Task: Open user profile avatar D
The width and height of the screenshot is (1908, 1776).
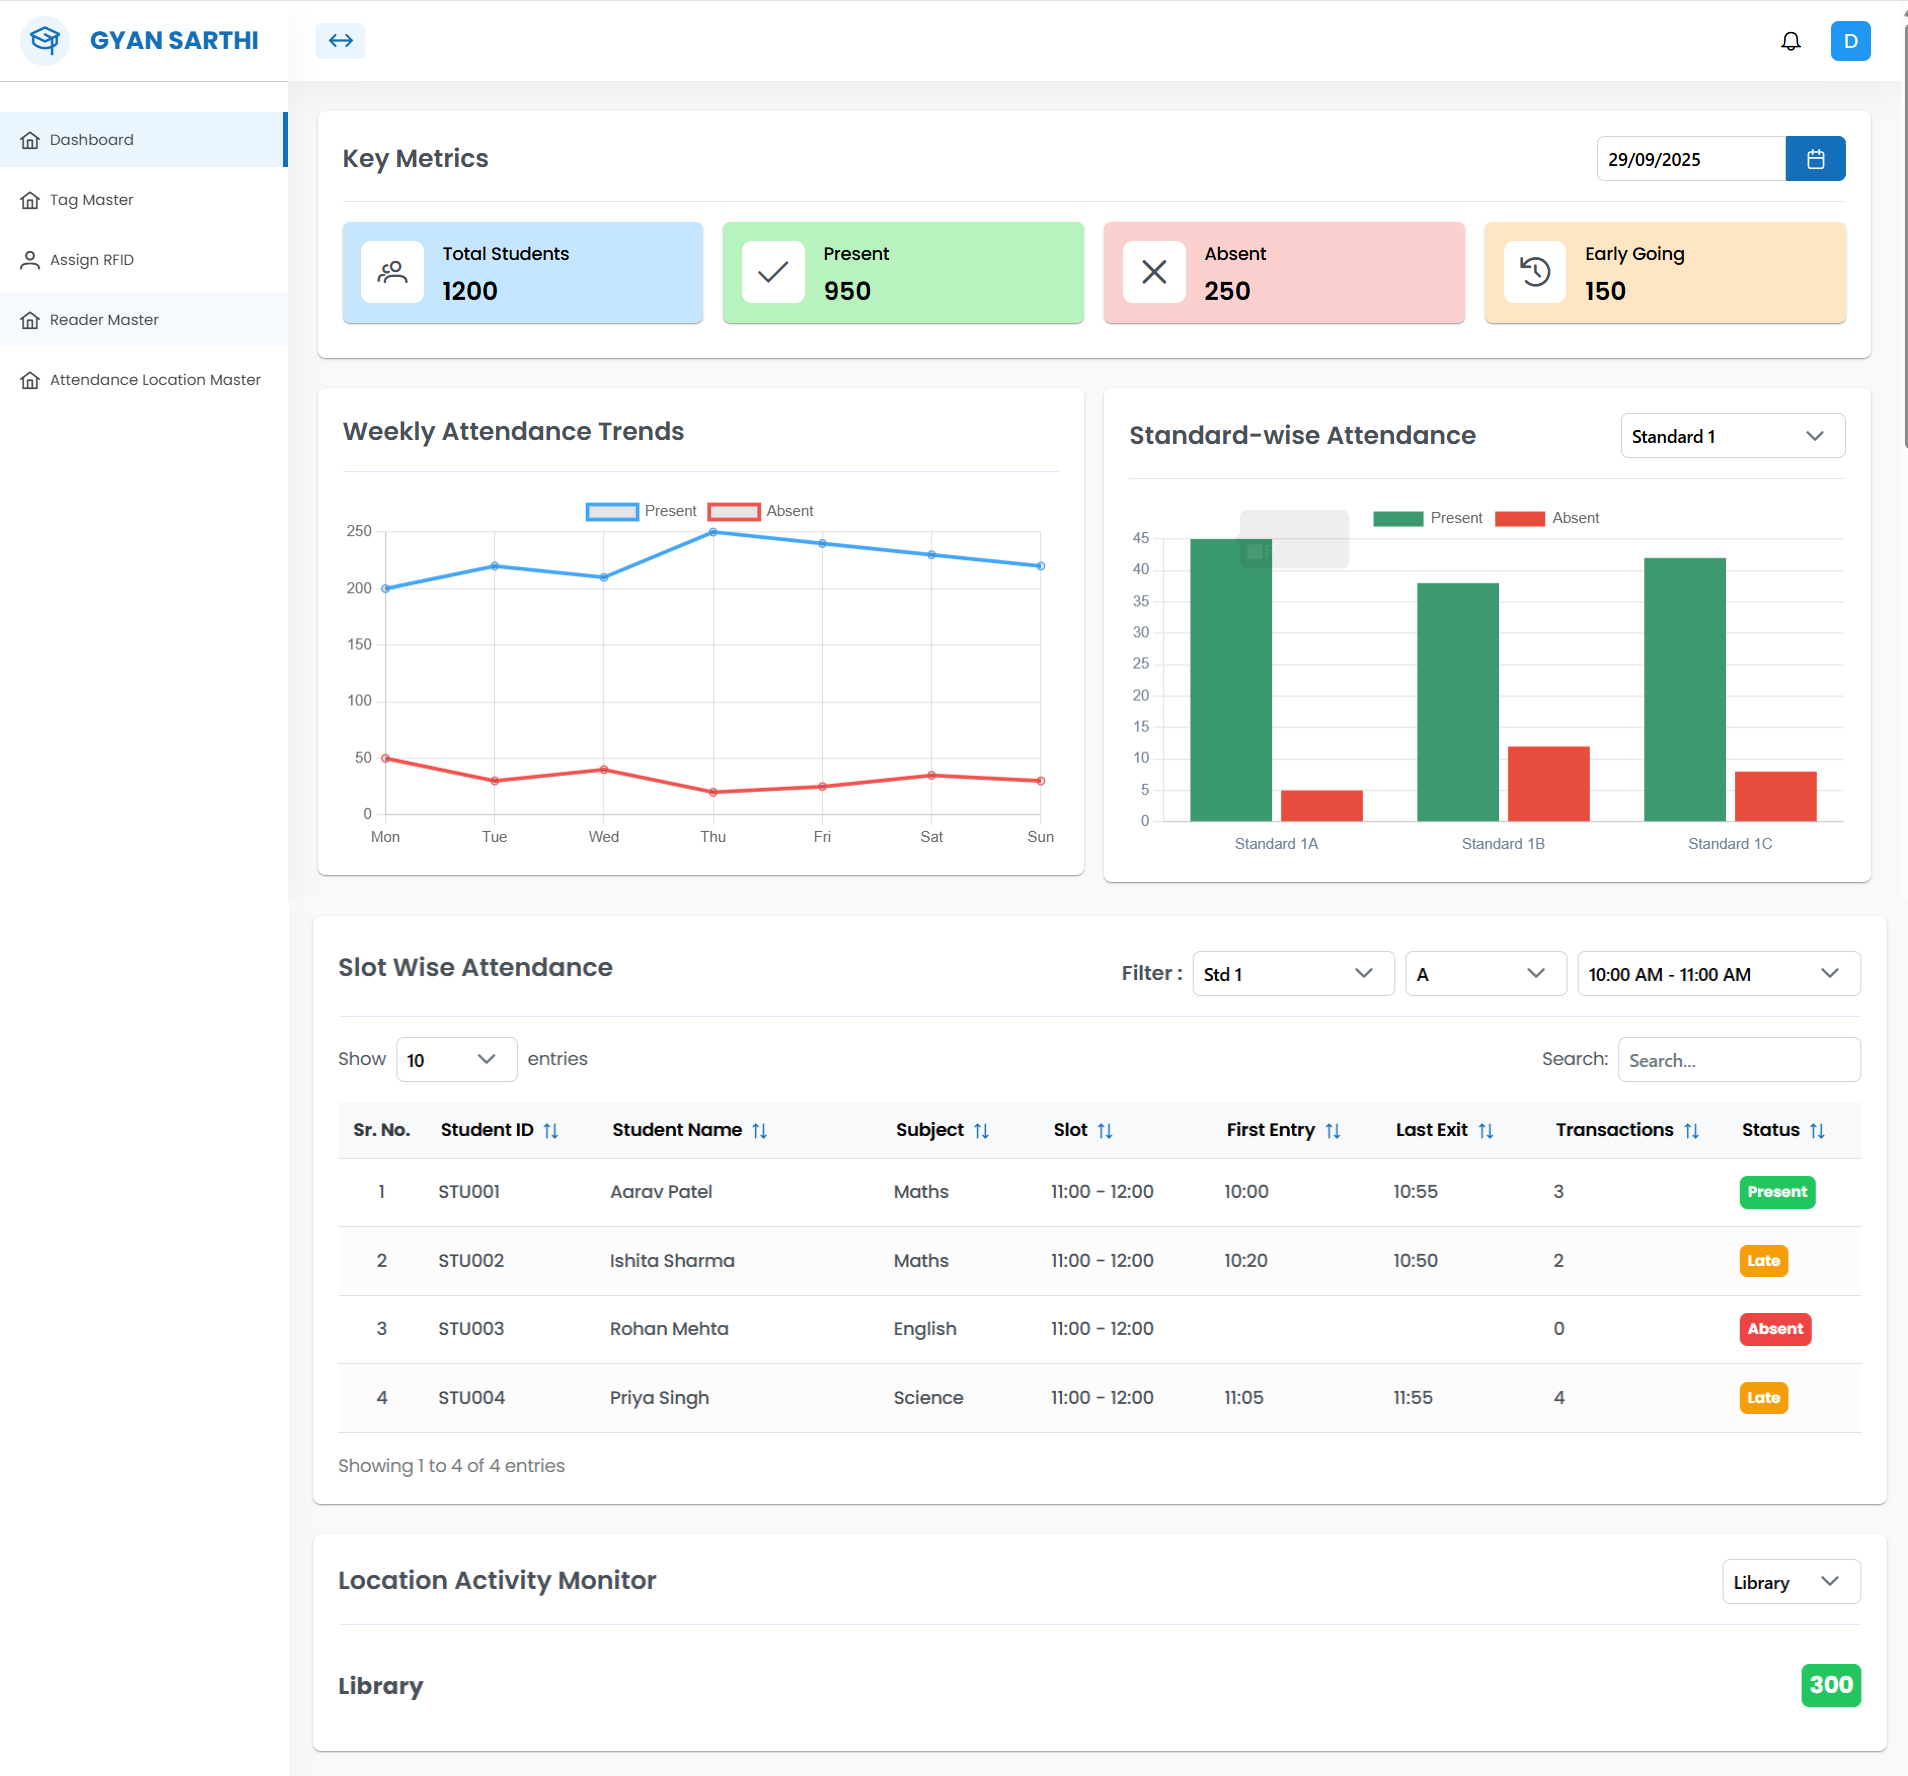Action: pos(1850,41)
